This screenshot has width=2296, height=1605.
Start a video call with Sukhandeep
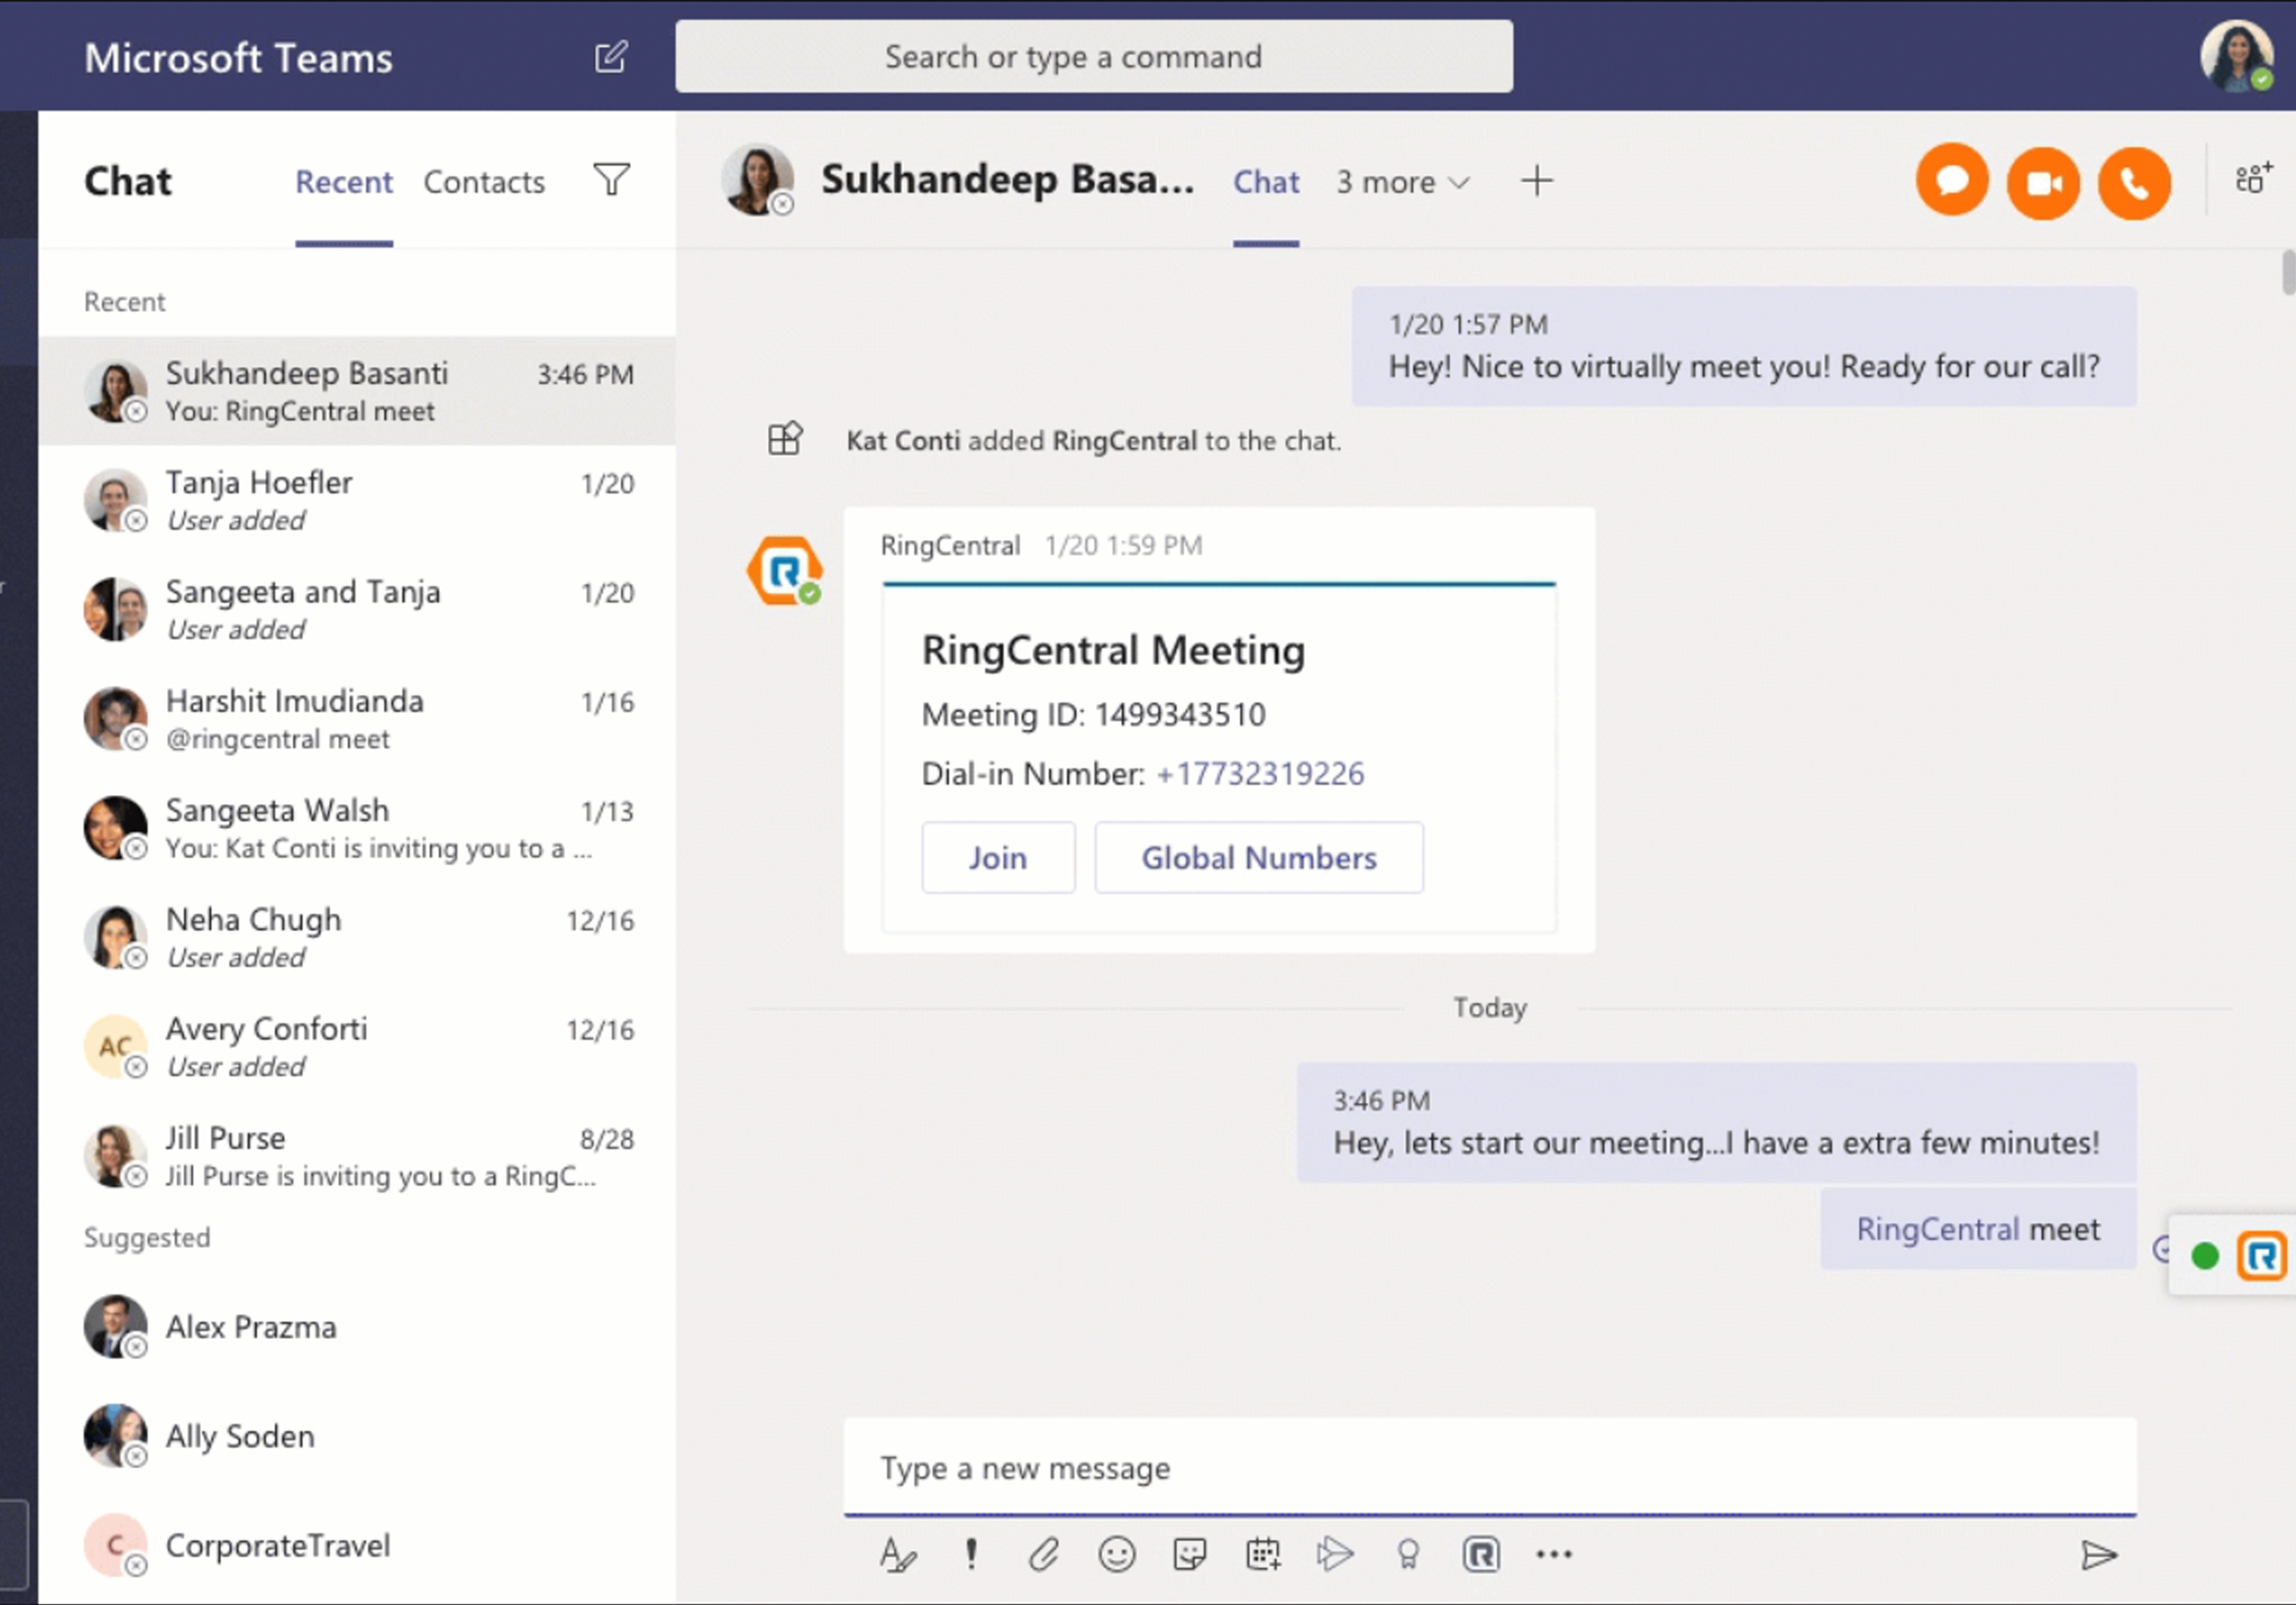(2043, 182)
